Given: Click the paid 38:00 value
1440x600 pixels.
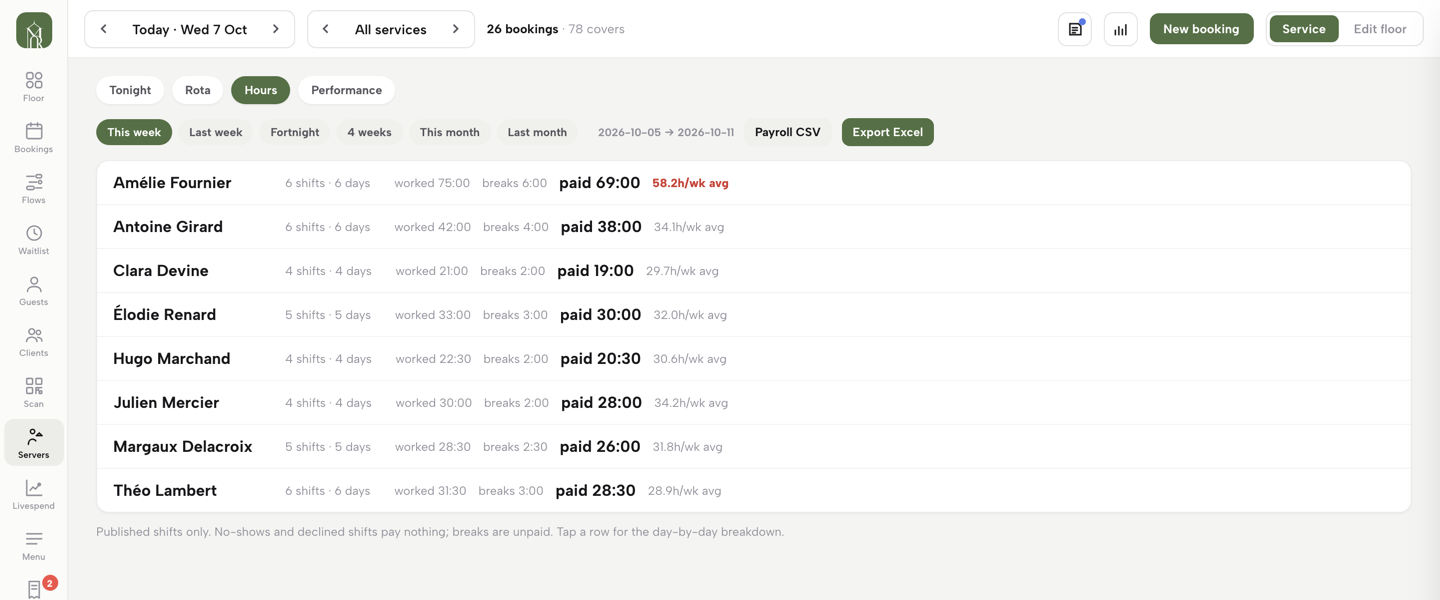Looking at the screenshot, I should 601,227.
